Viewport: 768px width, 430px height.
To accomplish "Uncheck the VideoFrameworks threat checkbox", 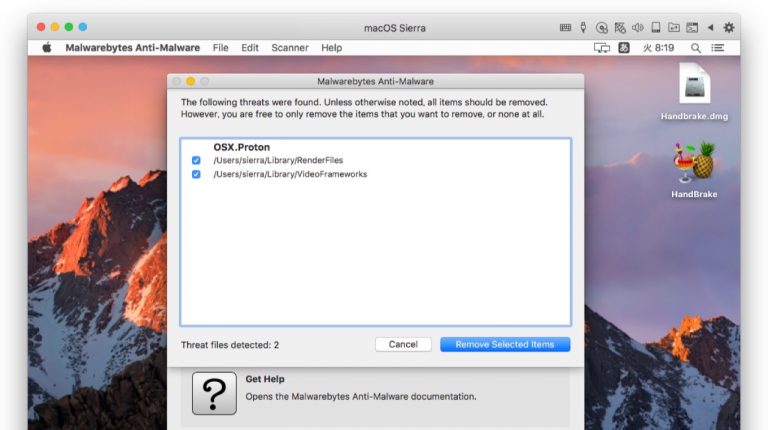I will [x=196, y=174].
